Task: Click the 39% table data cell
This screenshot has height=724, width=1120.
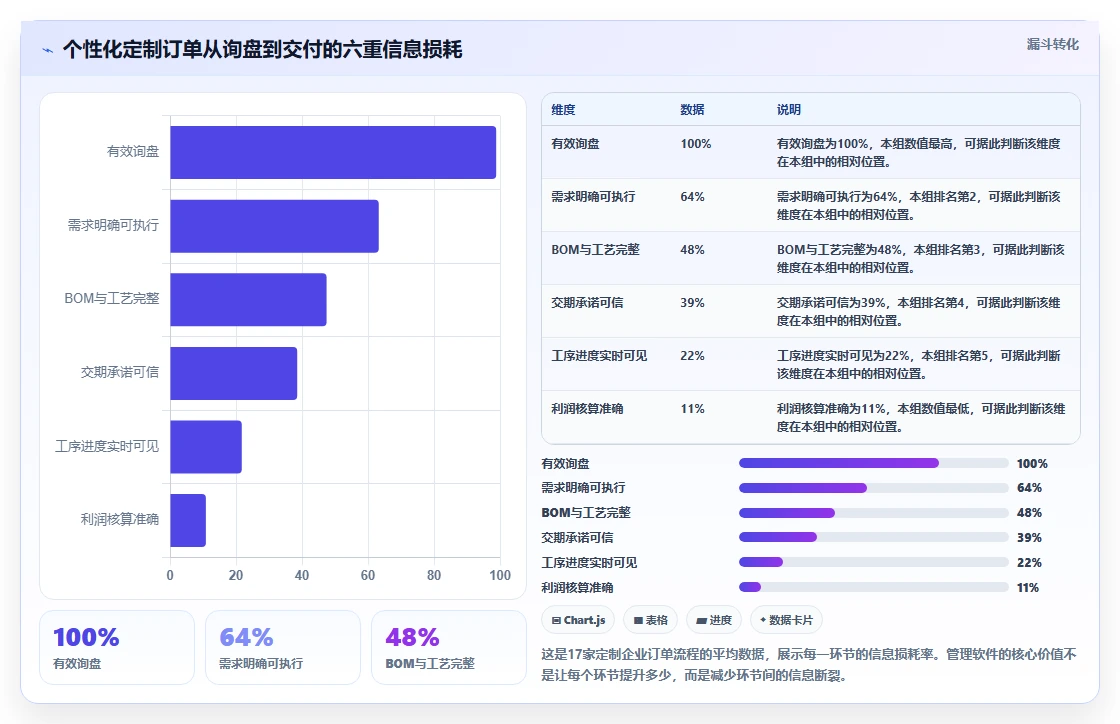Action: (692, 302)
